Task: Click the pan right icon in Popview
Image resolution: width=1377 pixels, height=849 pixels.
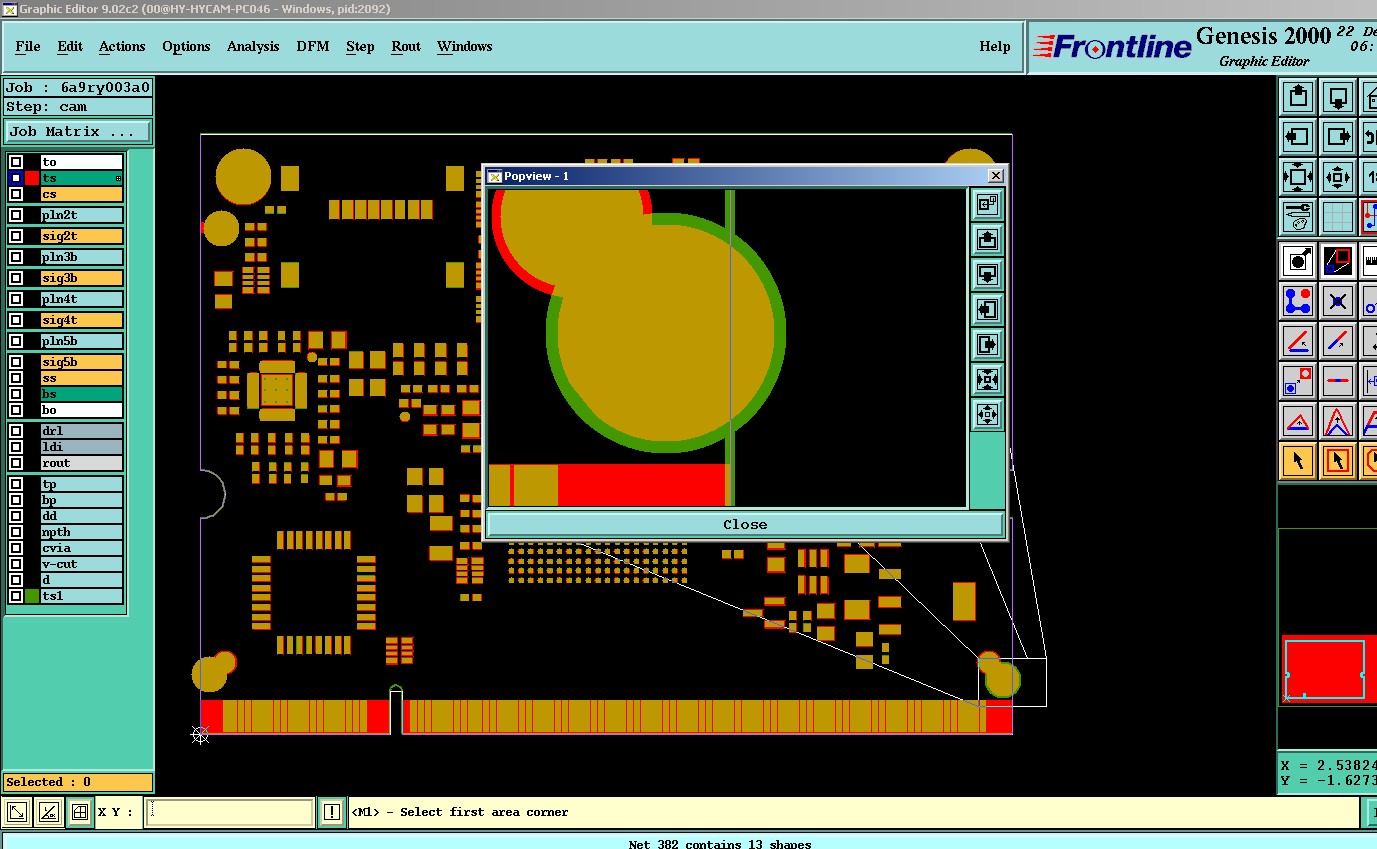Action: [987, 345]
